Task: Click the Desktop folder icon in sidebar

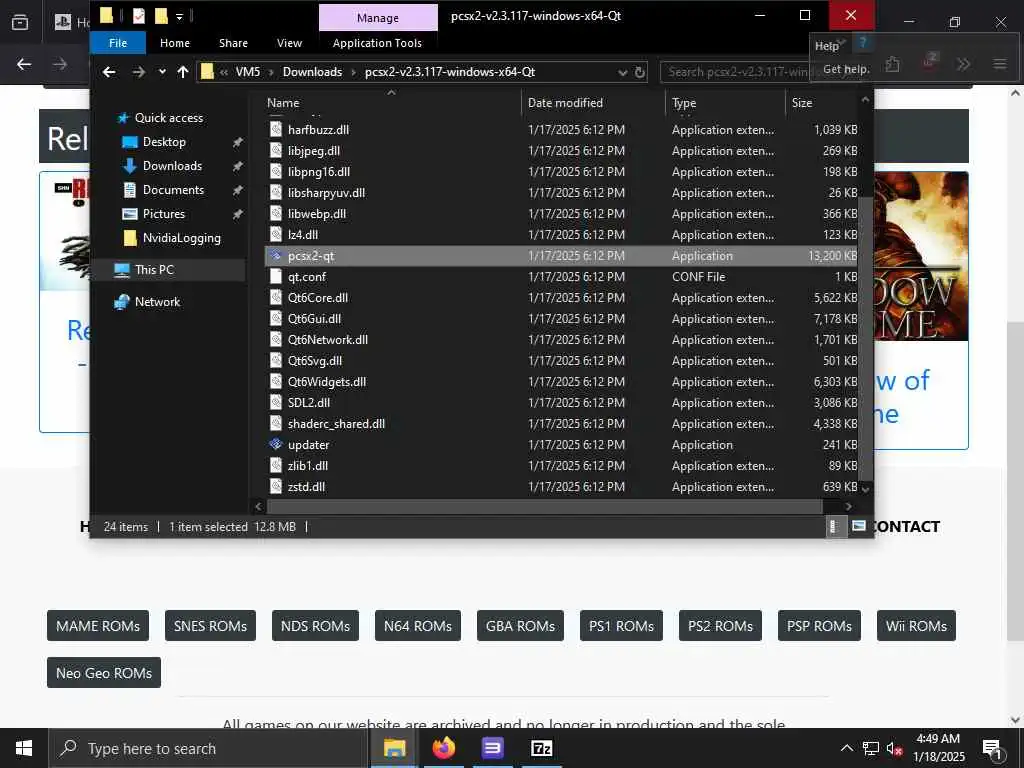Action: (130, 142)
